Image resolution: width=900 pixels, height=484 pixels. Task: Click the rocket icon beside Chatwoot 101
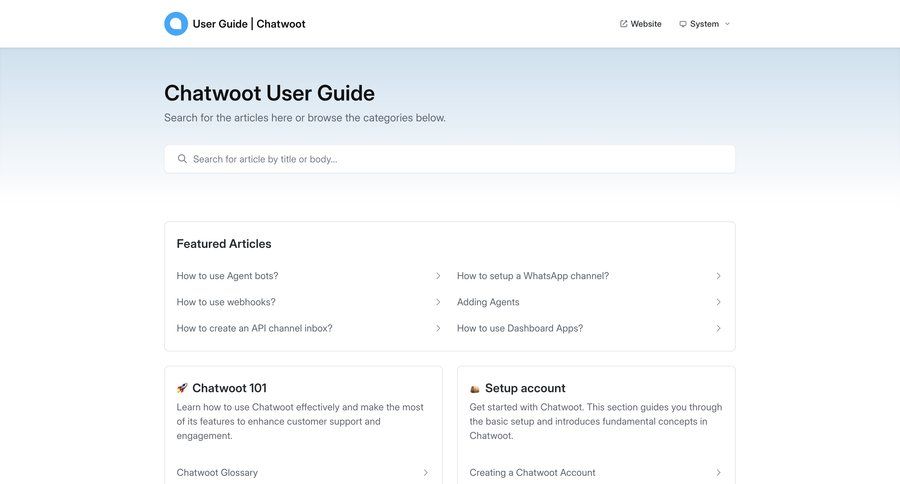pos(182,388)
